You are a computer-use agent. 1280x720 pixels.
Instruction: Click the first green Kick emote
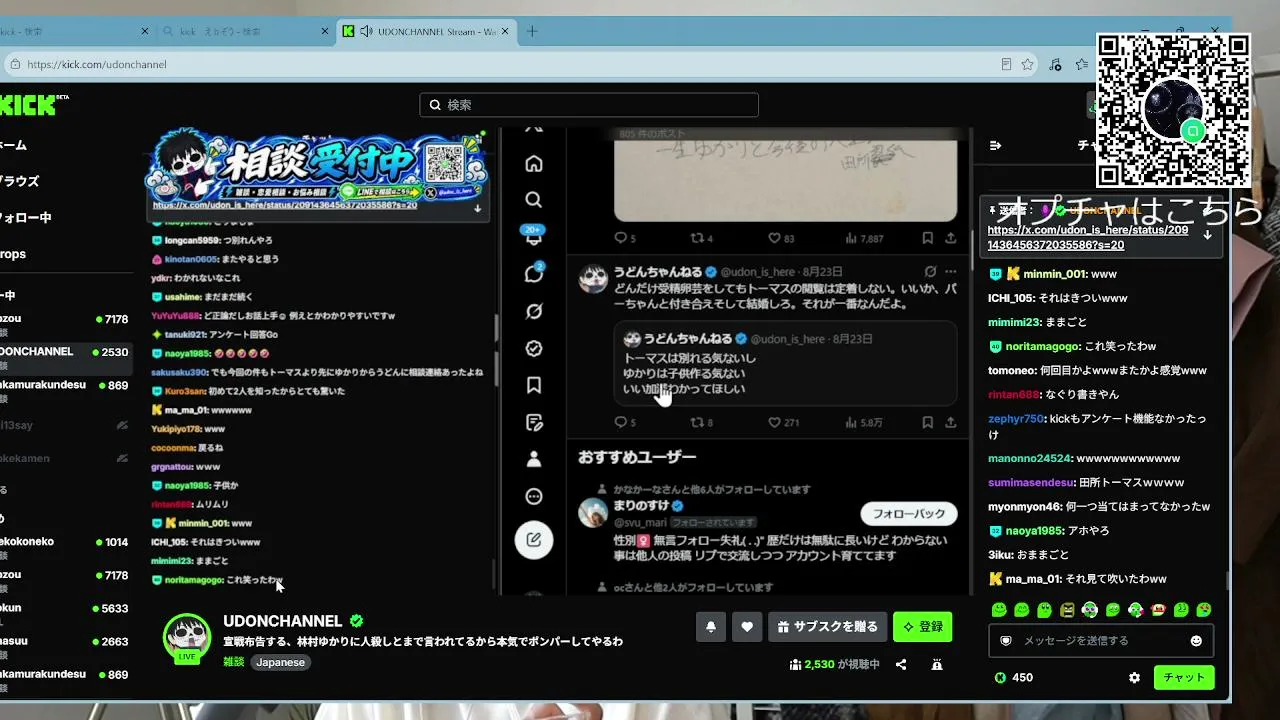click(x=999, y=609)
